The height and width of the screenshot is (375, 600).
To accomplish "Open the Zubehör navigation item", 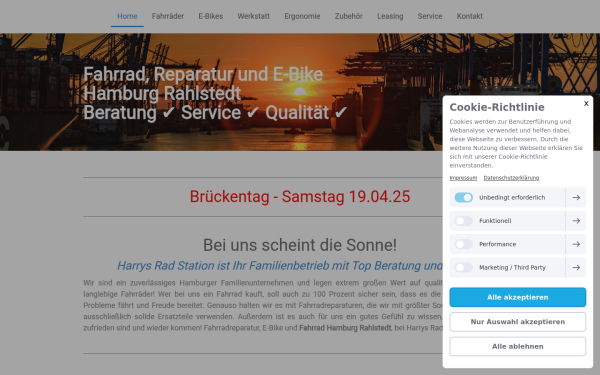I will tap(349, 16).
